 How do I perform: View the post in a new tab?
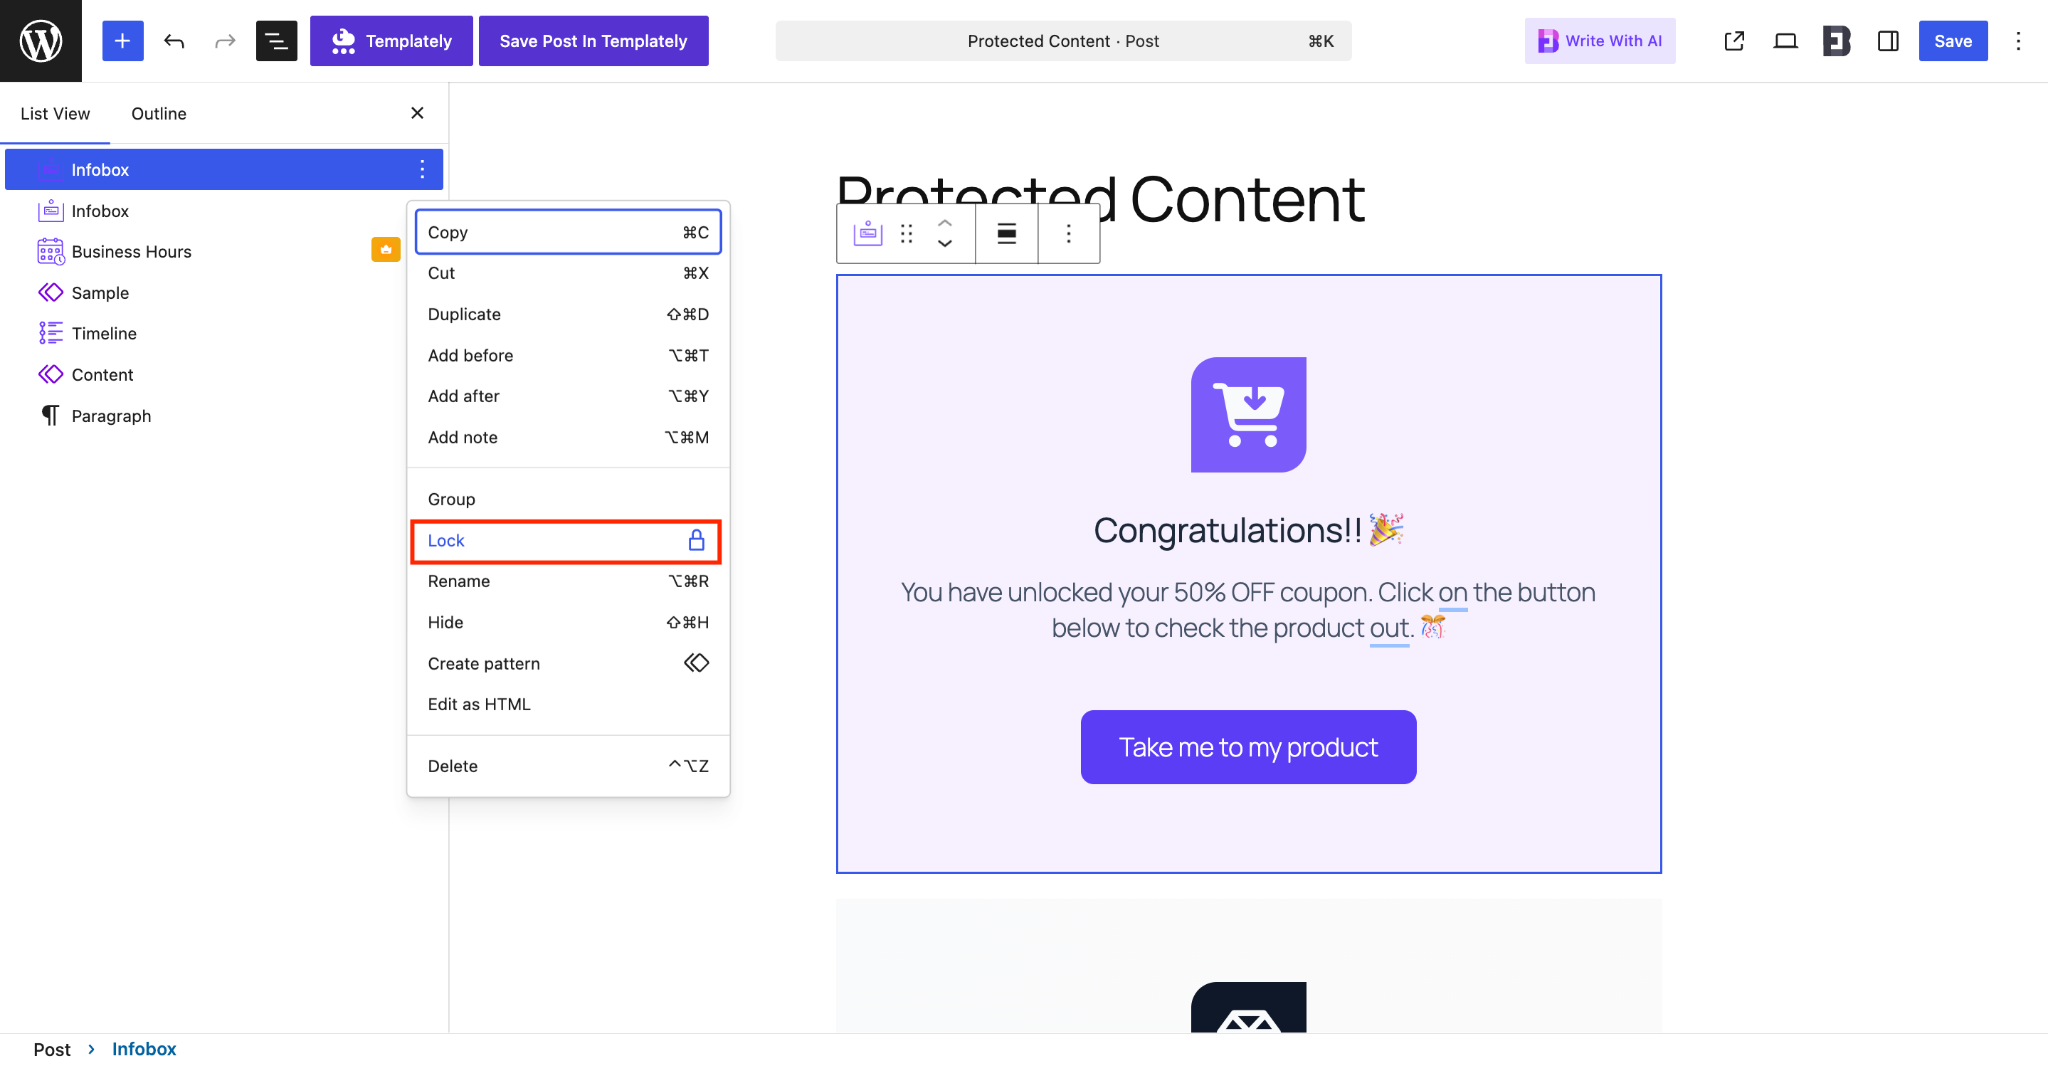pyautogui.click(x=1734, y=41)
